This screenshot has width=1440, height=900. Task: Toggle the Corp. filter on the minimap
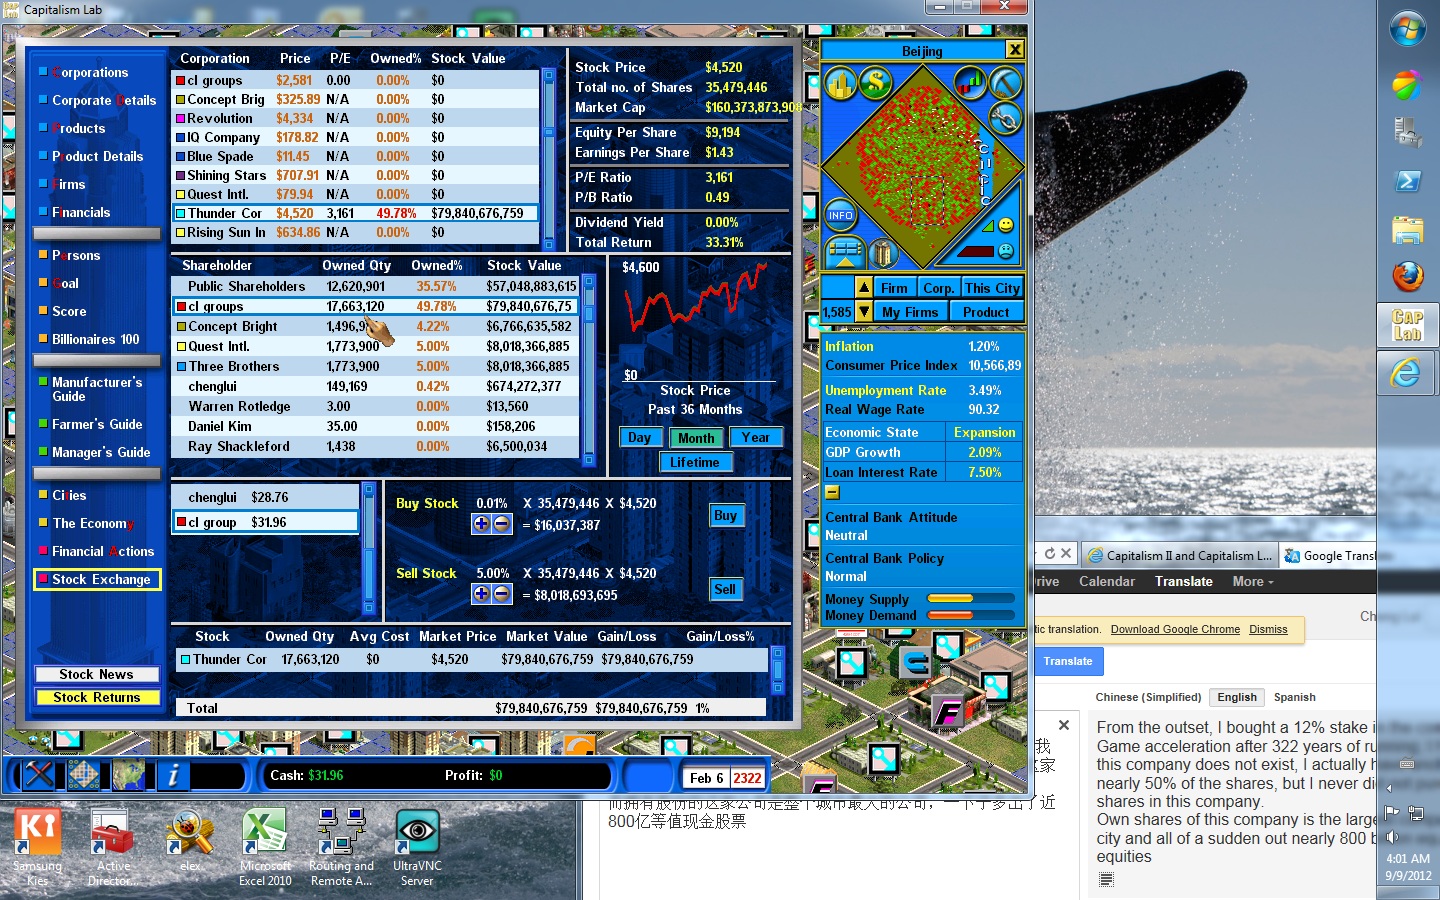pyautogui.click(x=939, y=288)
